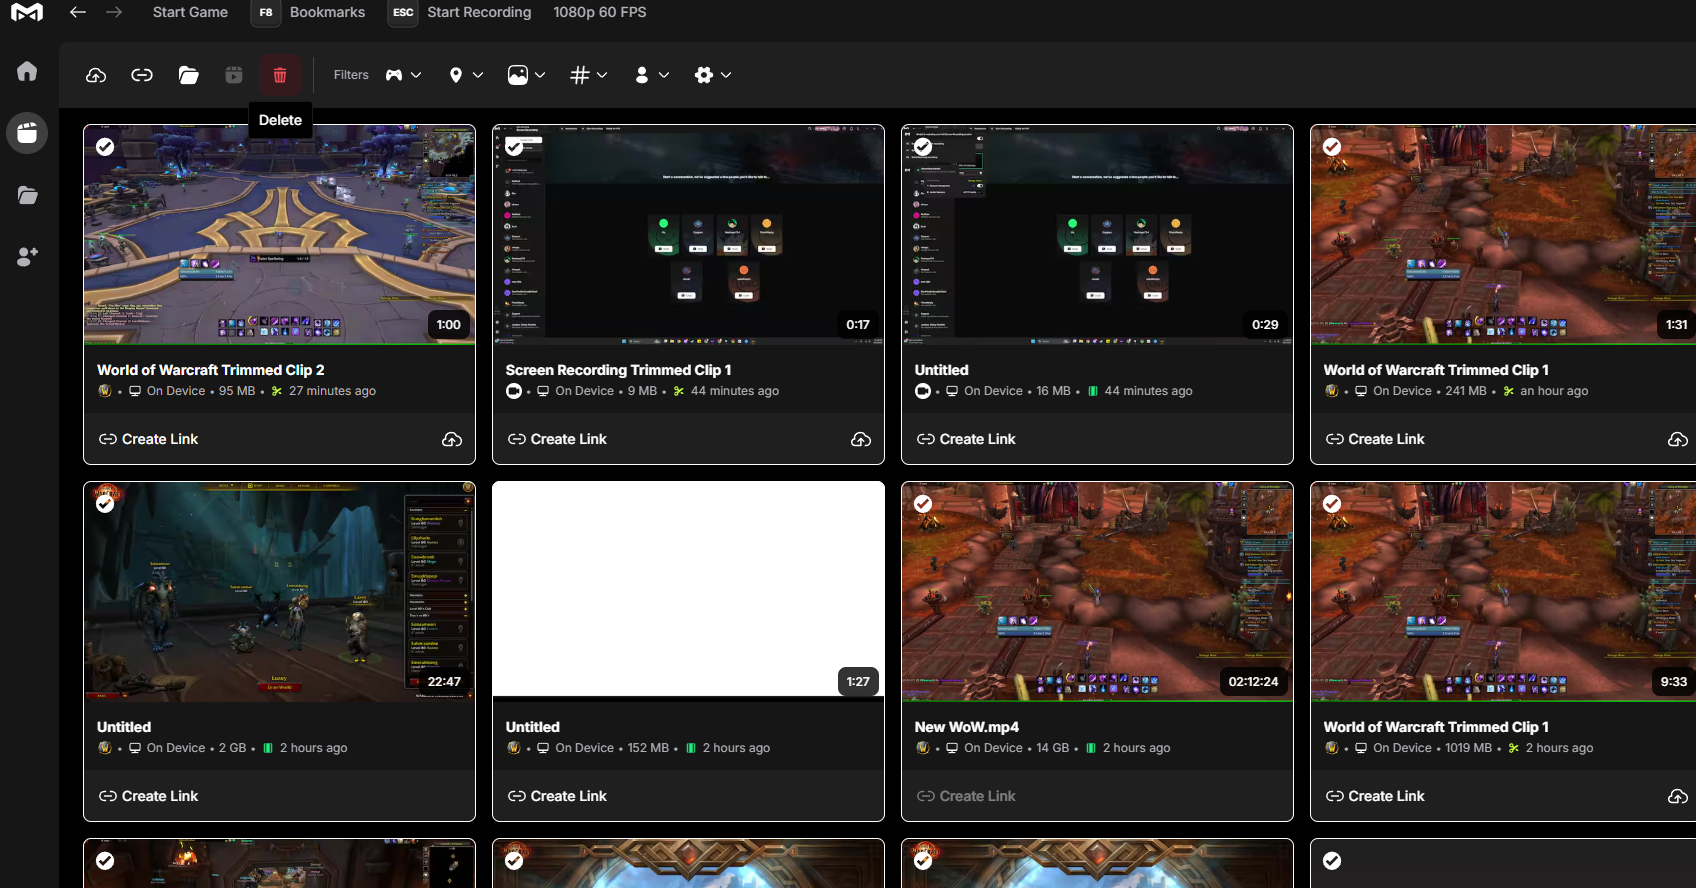Click the F8 hotkey badge
The width and height of the screenshot is (1696, 888).
point(266,13)
